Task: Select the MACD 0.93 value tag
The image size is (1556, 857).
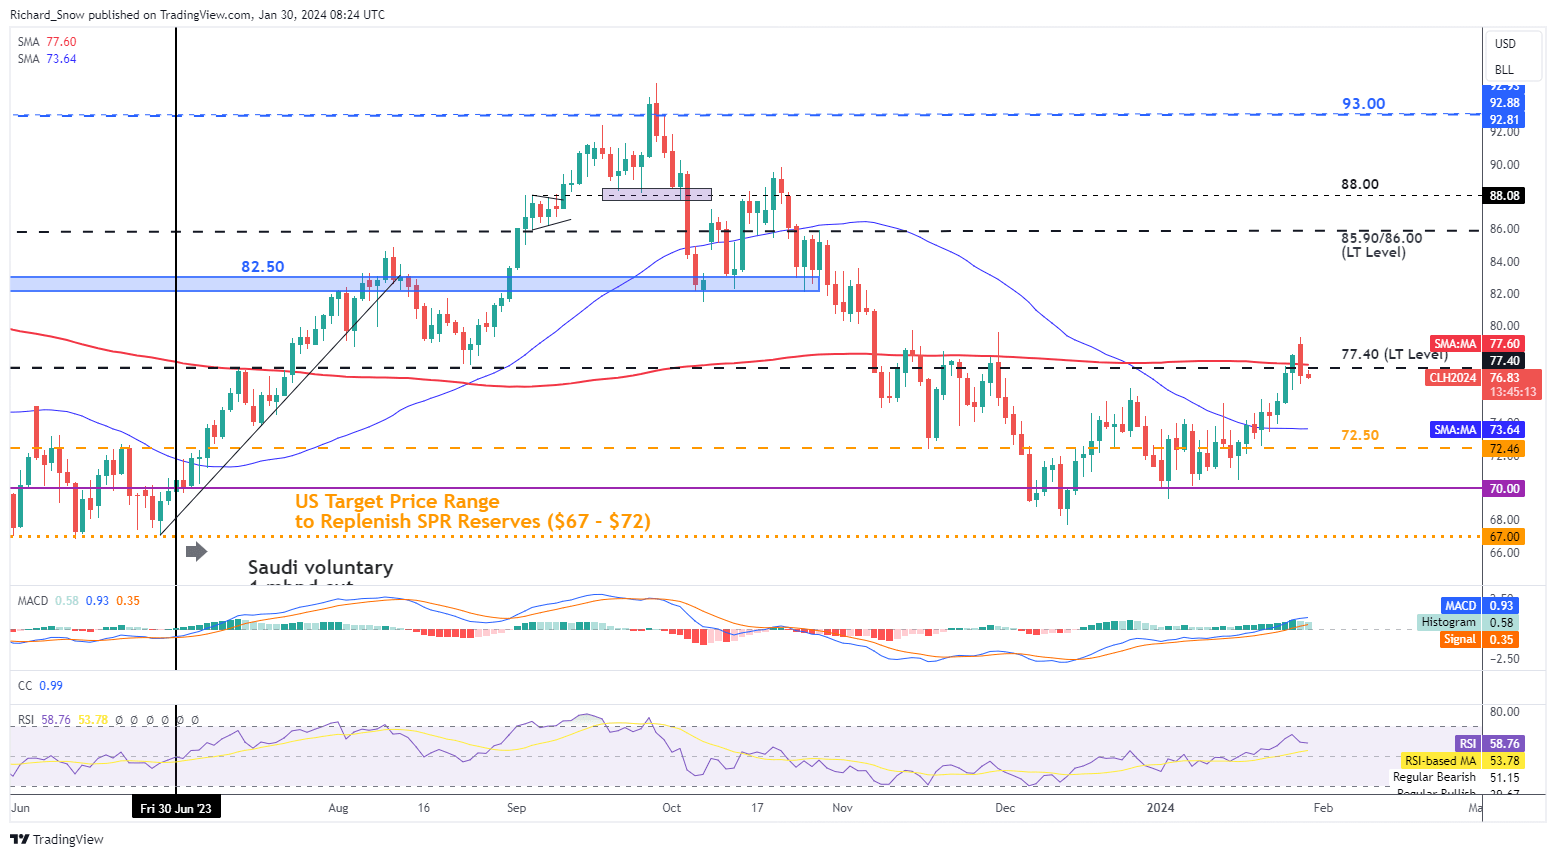Action: click(x=1480, y=606)
